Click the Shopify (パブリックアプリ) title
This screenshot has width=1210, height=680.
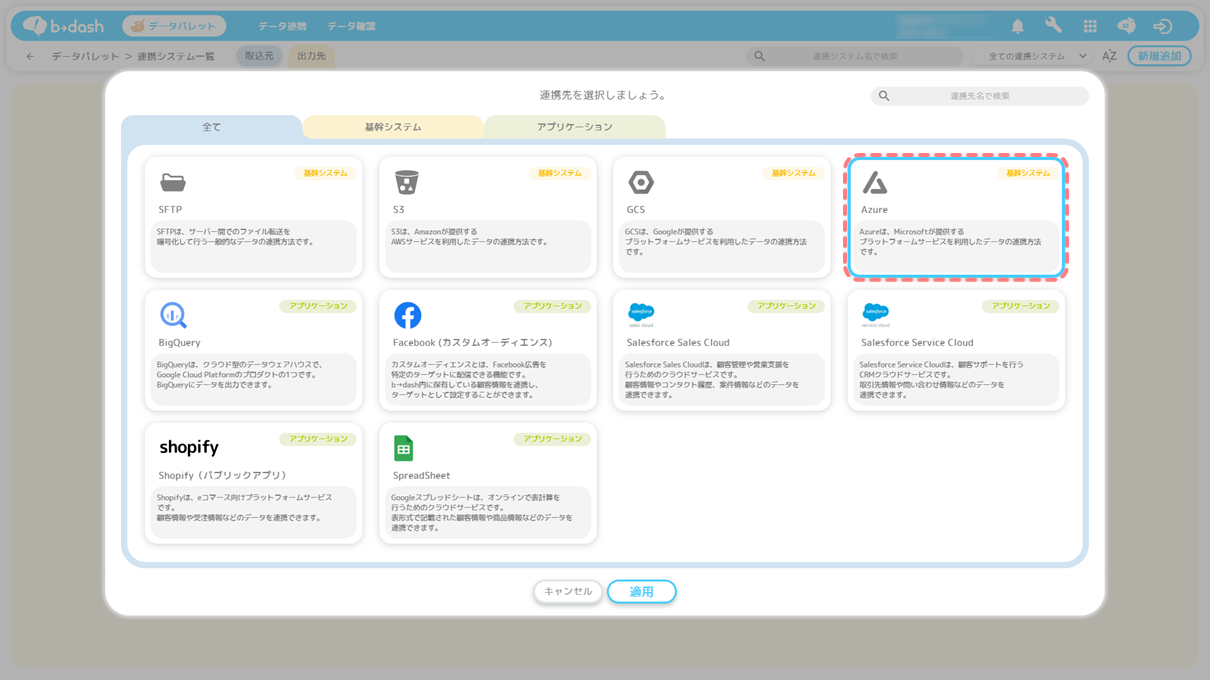[x=222, y=476]
